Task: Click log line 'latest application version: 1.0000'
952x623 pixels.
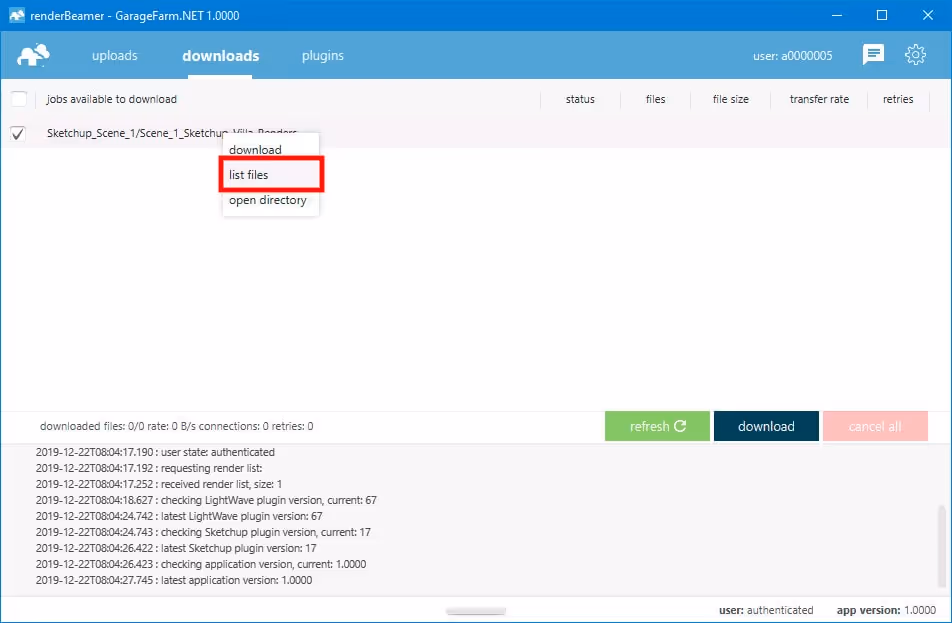Action: (x=174, y=580)
